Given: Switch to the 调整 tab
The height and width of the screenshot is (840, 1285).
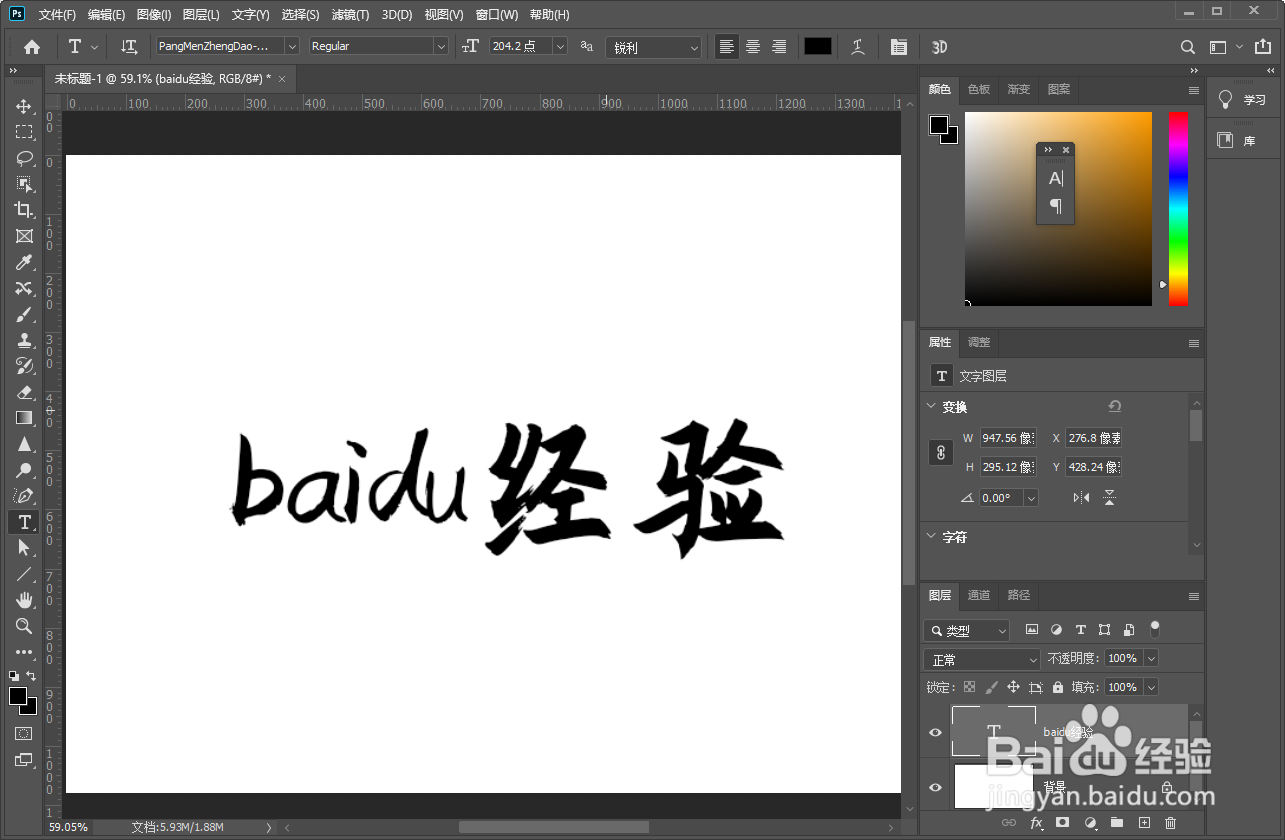Looking at the screenshot, I should [979, 342].
